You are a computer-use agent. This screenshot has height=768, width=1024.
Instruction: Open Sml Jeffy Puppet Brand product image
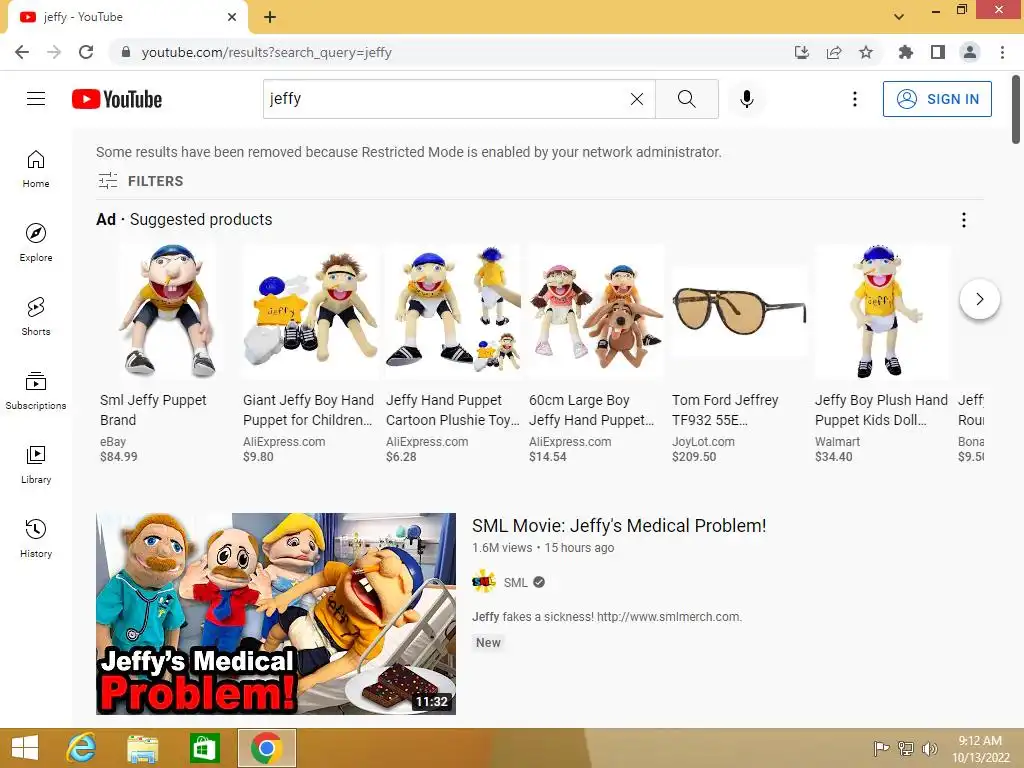[168, 312]
